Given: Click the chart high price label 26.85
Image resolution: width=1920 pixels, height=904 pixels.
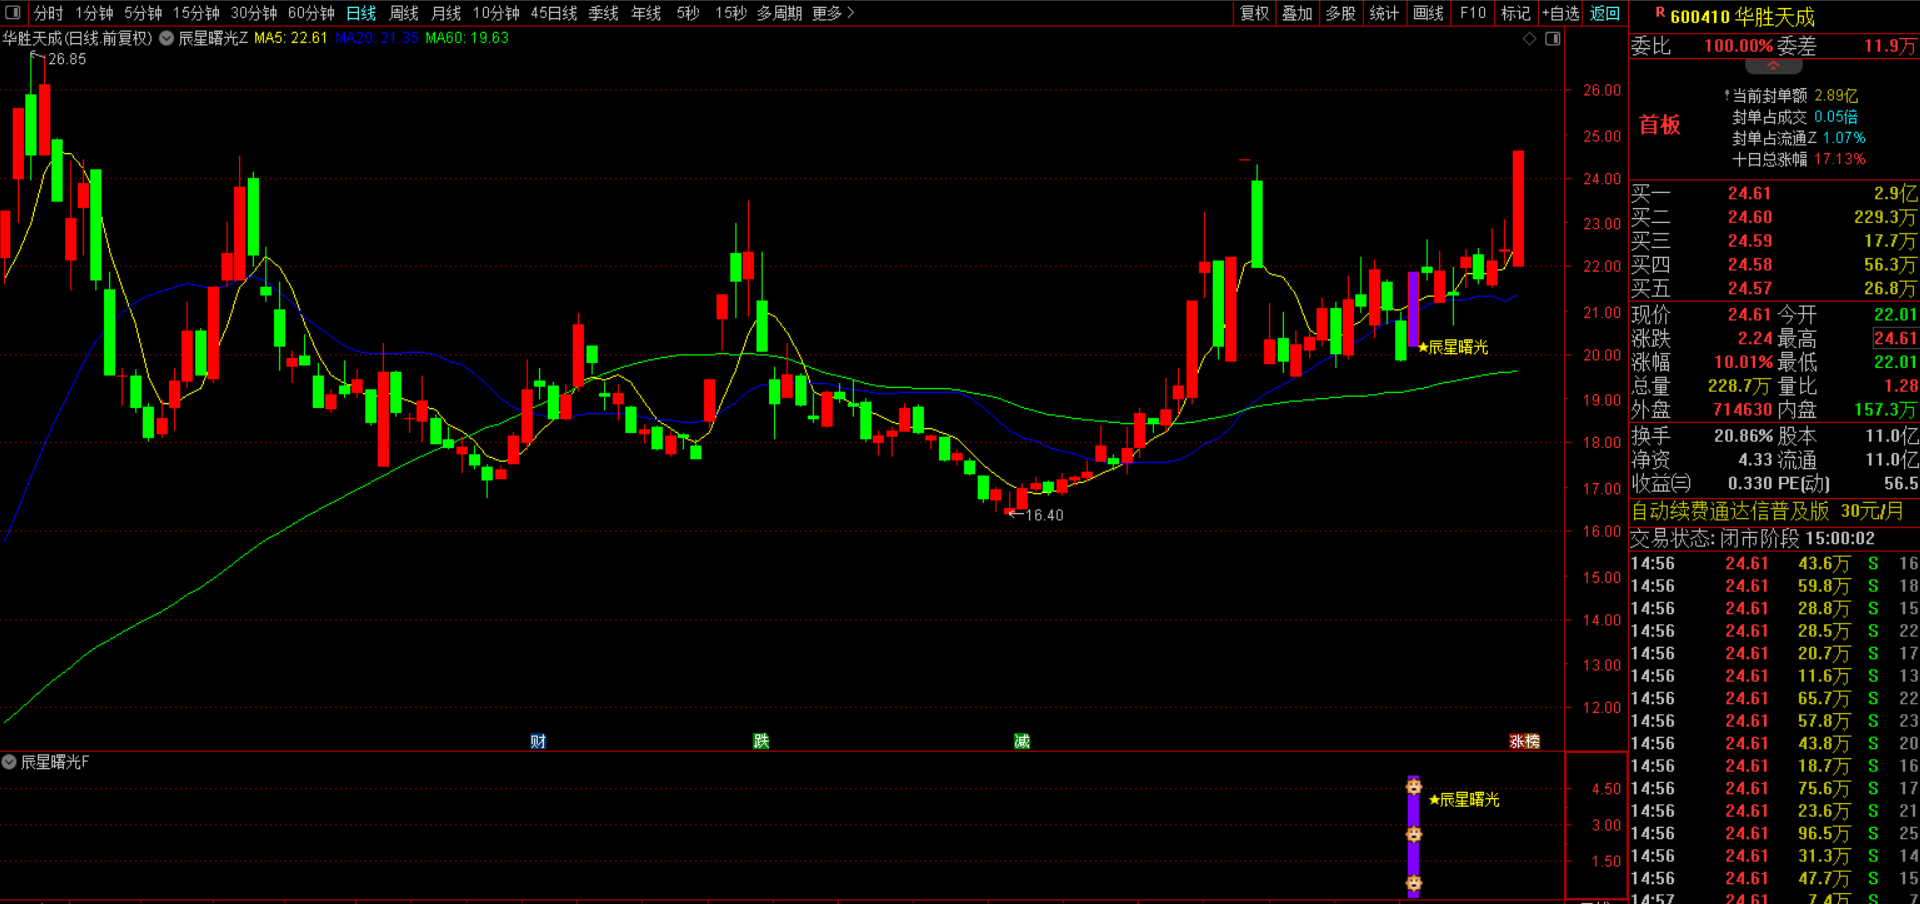Looking at the screenshot, I should 67,59.
